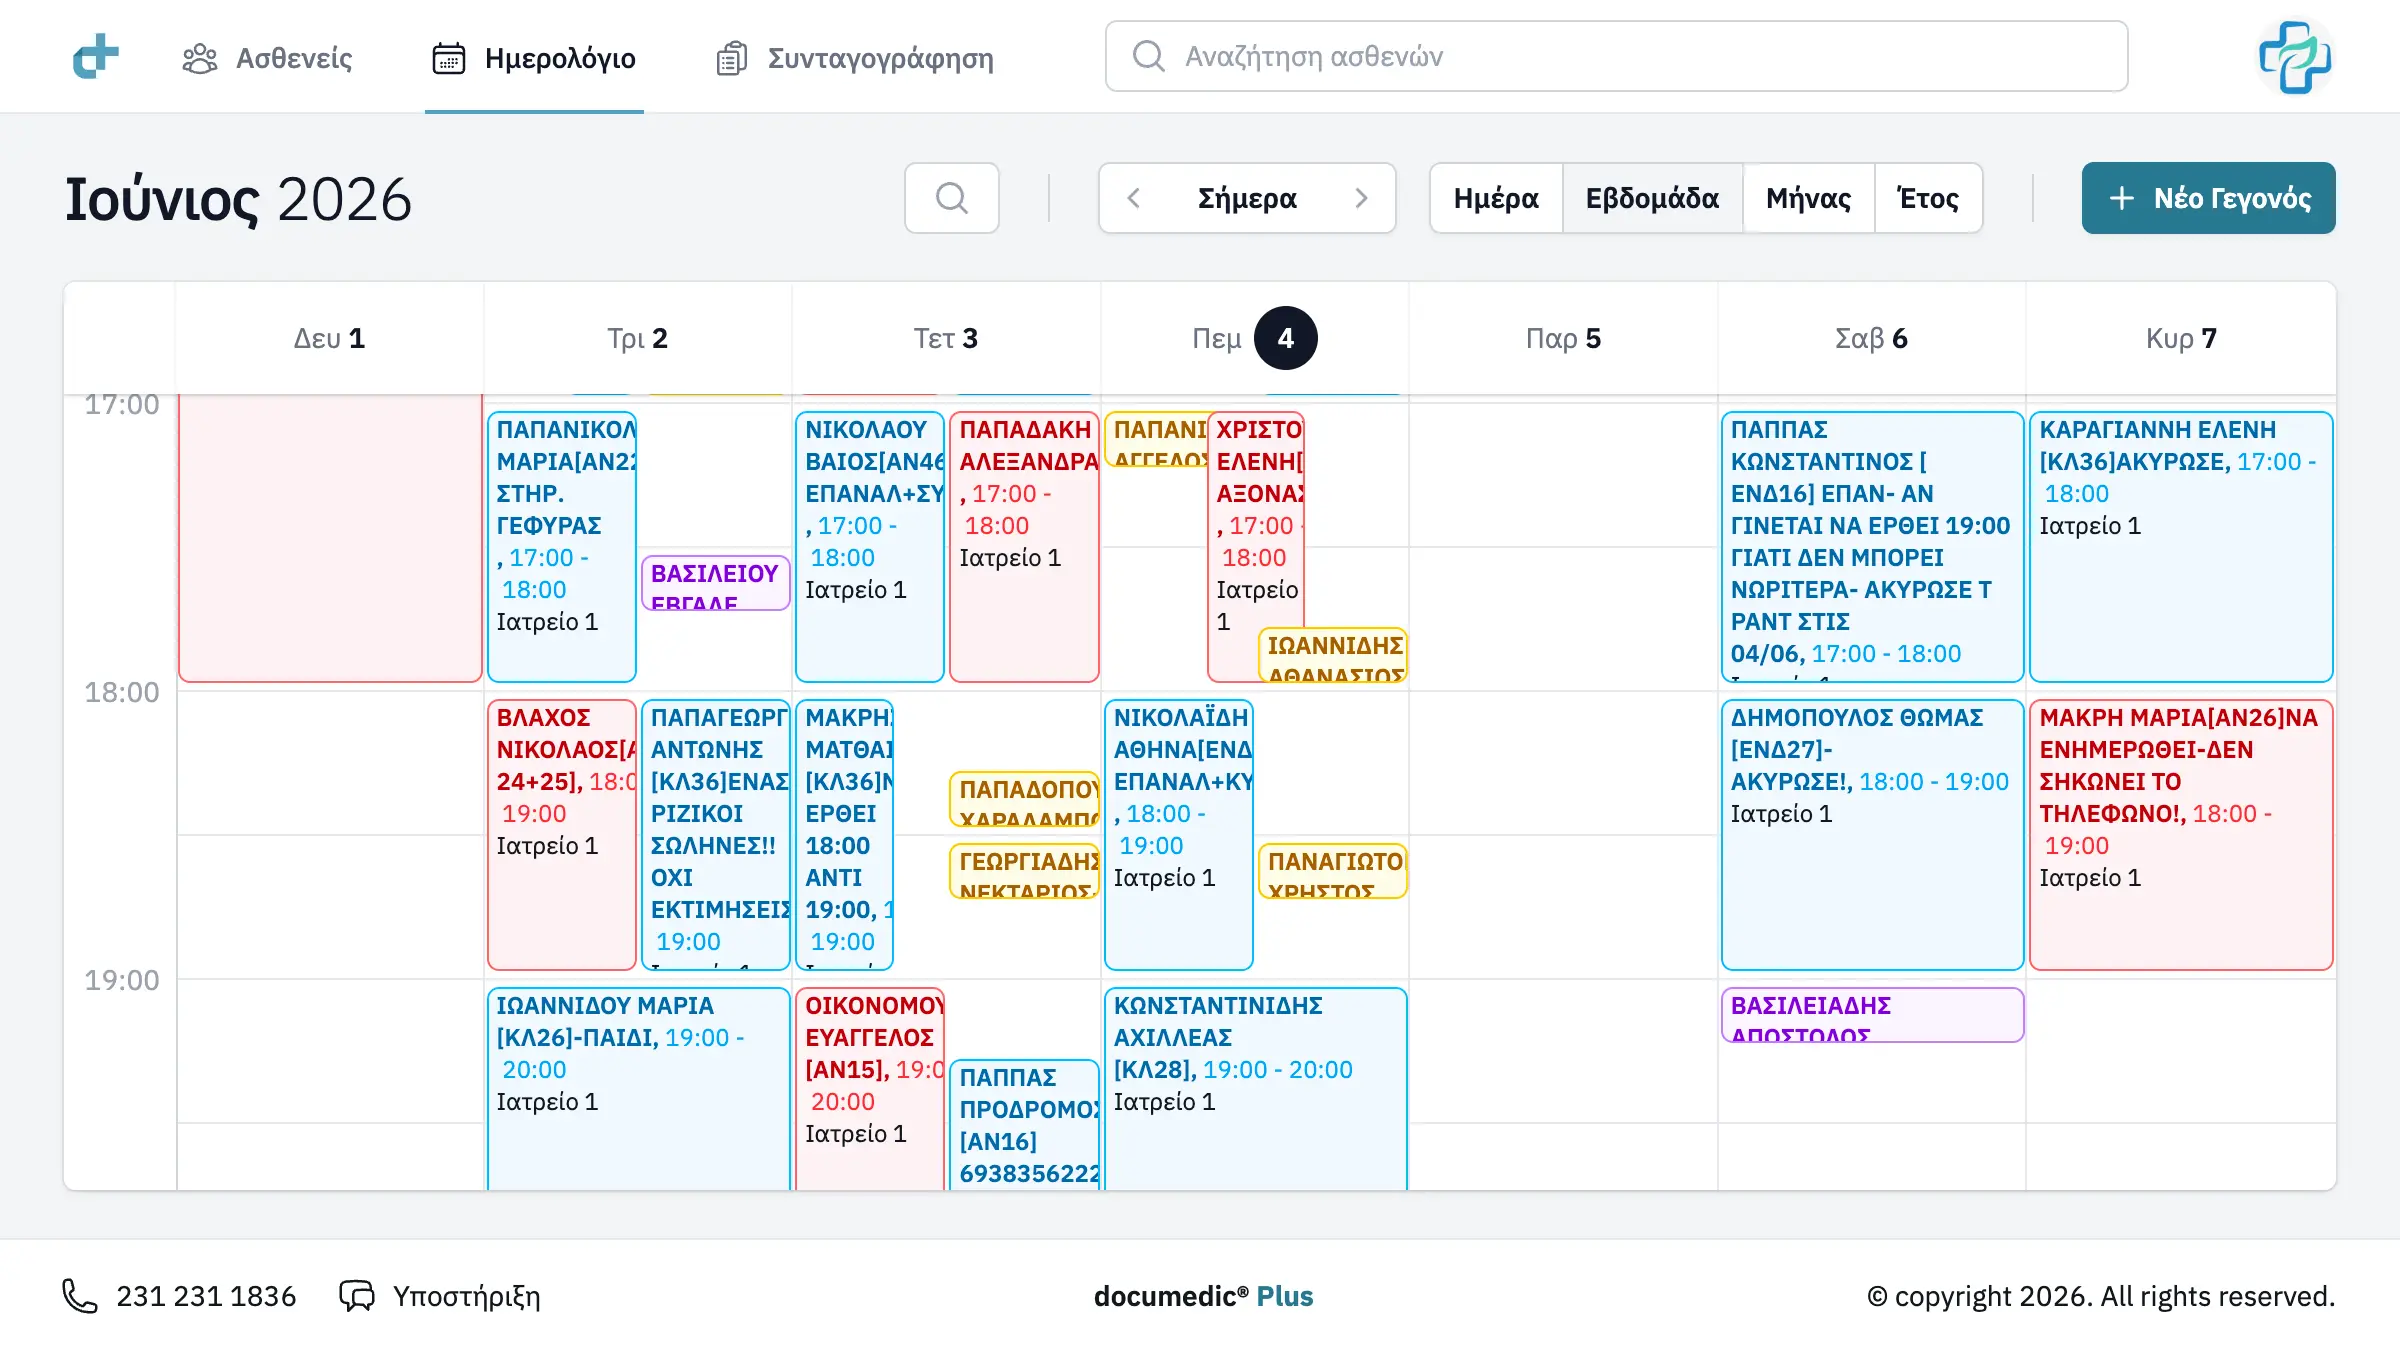
Task: Open ΚΑΡΑΓΙΑΝΝΗ ΕΛΕΝΗ appointment on Sunday
Action: pos(2181,547)
